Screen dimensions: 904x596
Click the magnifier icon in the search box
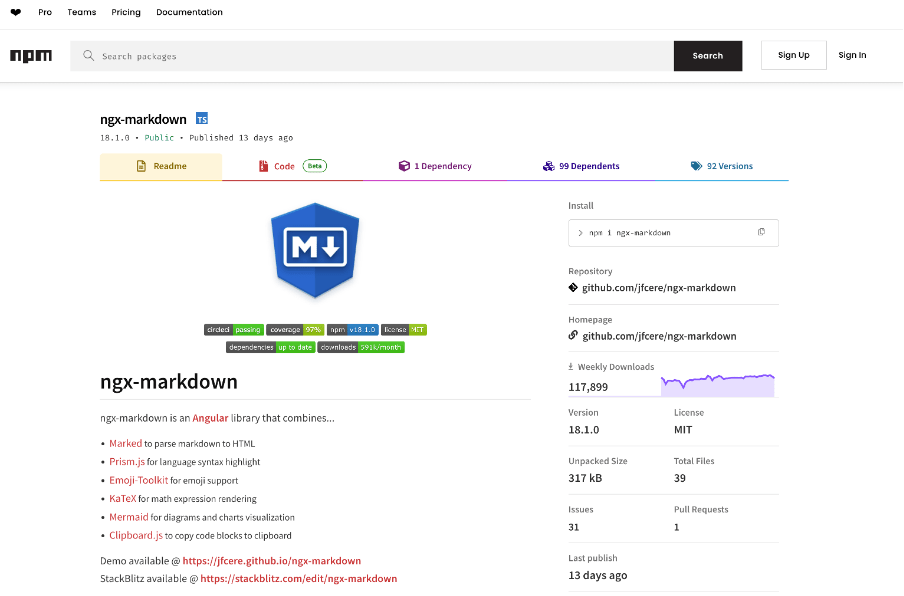point(88,55)
